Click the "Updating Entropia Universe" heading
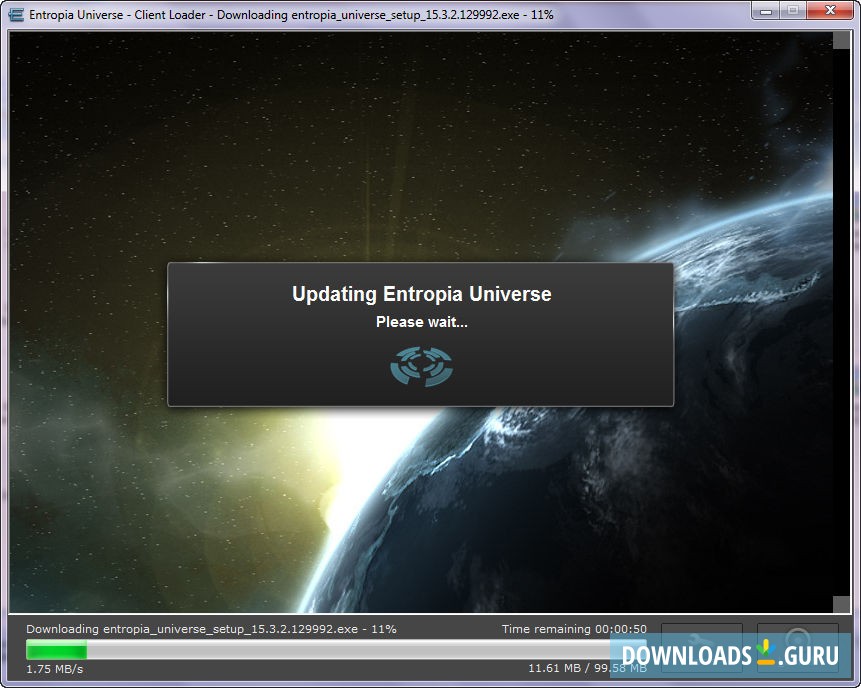861x688 pixels. (x=422, y=294)
